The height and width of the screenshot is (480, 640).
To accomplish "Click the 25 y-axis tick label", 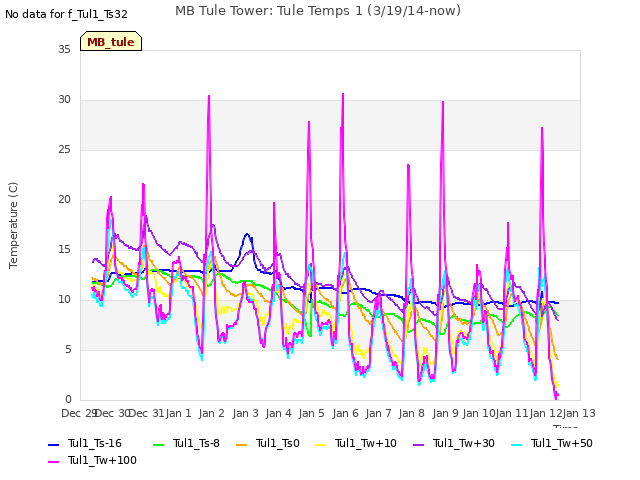I will coord(64,149).
